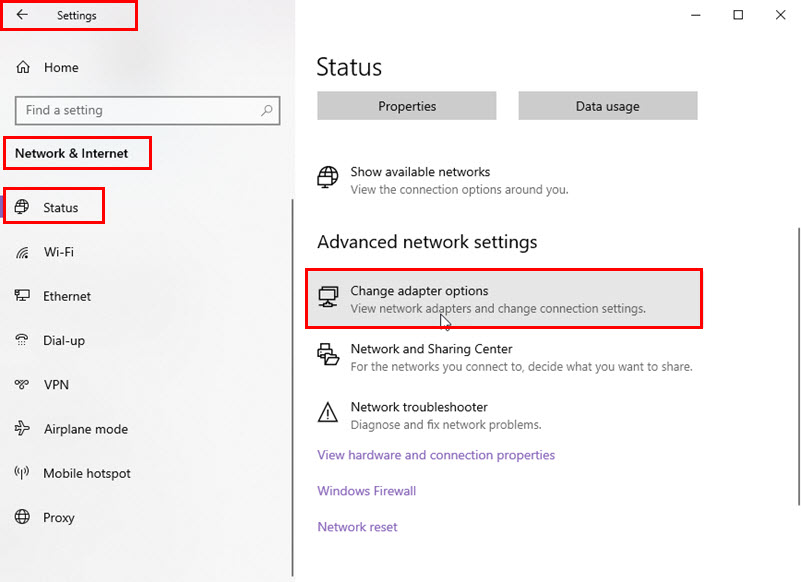The height and width of the screenshot is (582, 801).
Task: Click the Mobile hotspot antenna icon
Action: [21, 473]
